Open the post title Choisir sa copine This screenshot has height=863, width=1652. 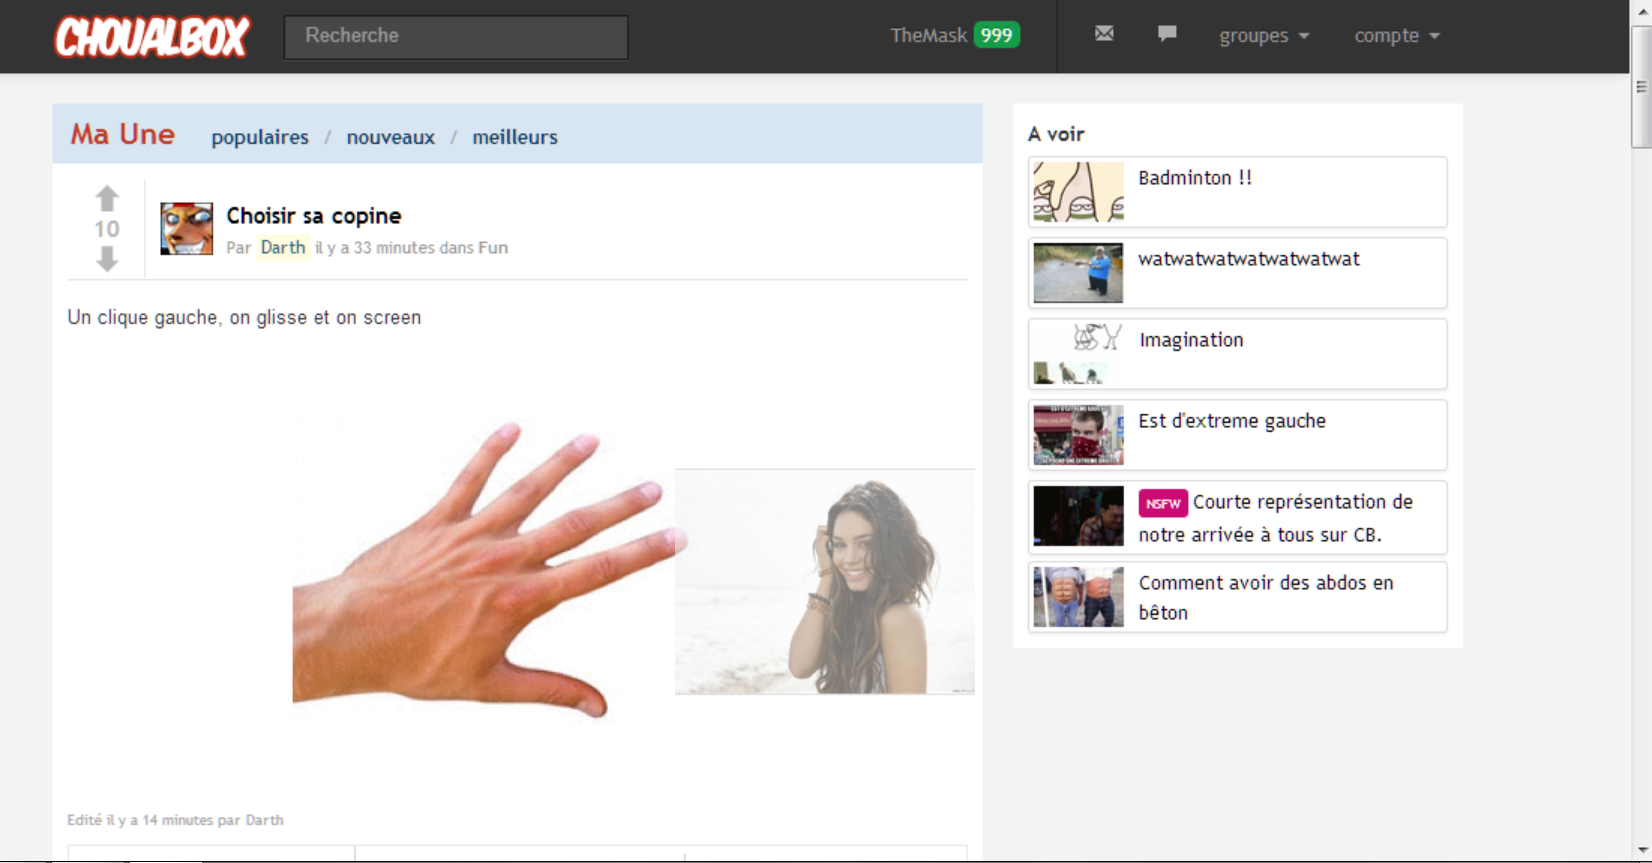click(313, 216)
